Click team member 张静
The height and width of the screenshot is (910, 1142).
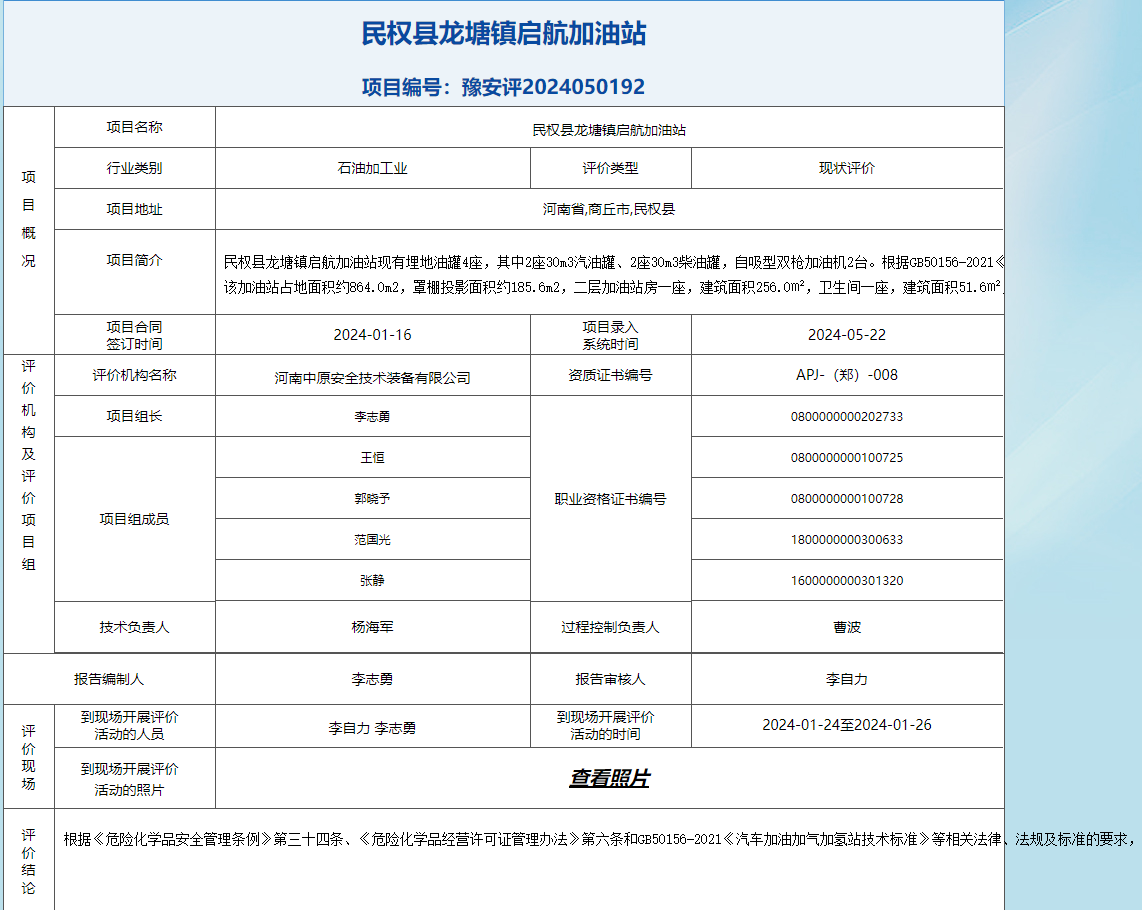click(x=372, y=581)
